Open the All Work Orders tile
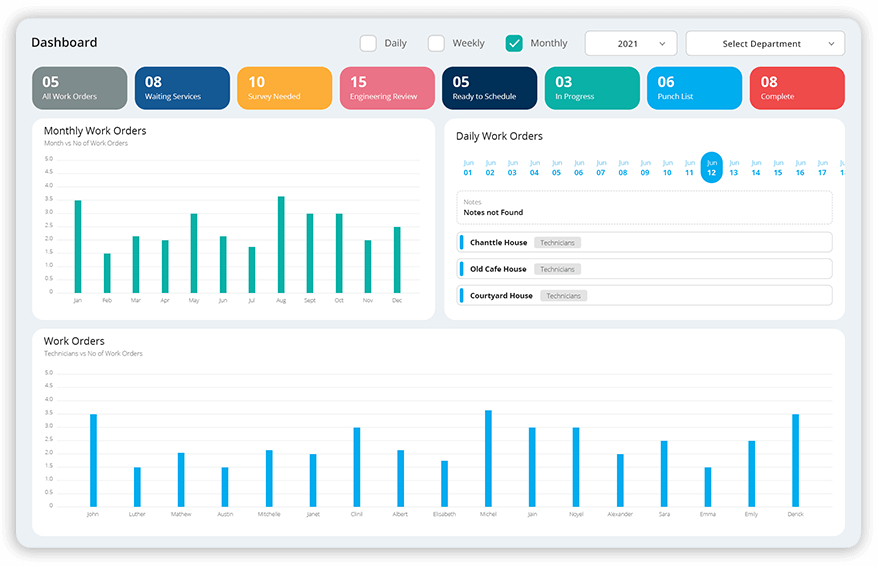Image resolution: width=878 pixels, height=566 pixels. (x=80, y=88)
